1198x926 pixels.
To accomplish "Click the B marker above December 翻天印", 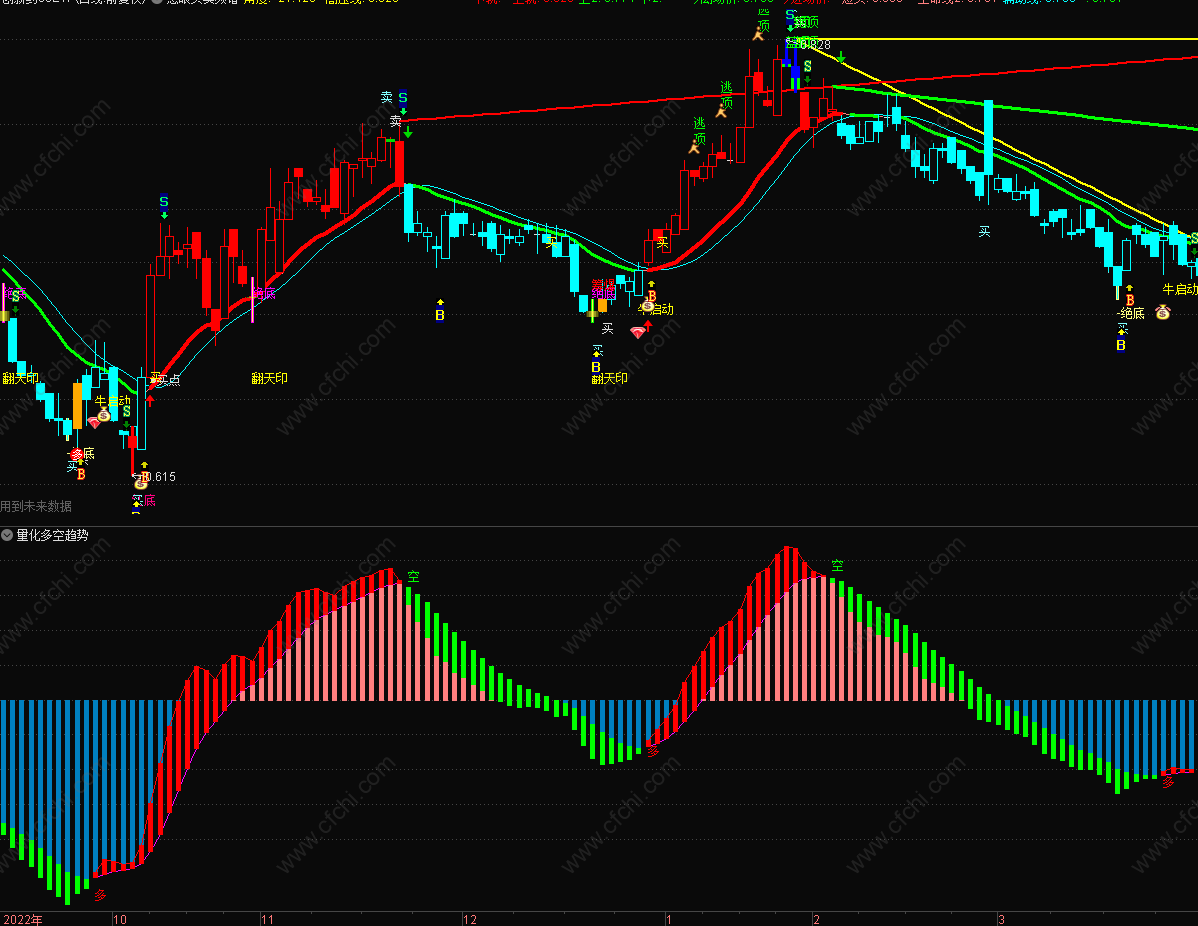I will click(596, 367).
